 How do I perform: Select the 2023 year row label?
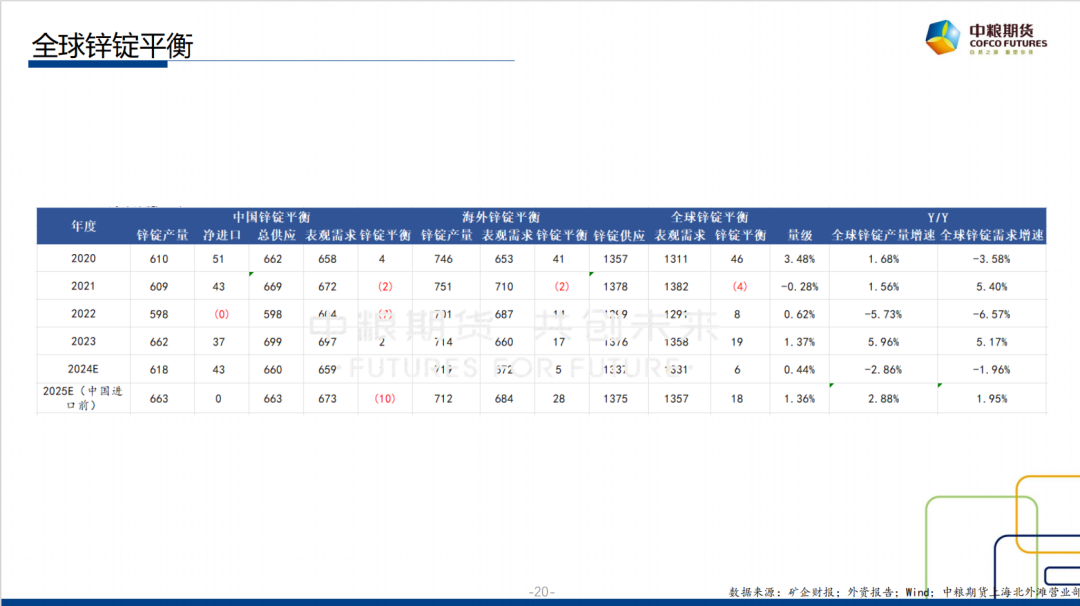click(x=83, y=341)
